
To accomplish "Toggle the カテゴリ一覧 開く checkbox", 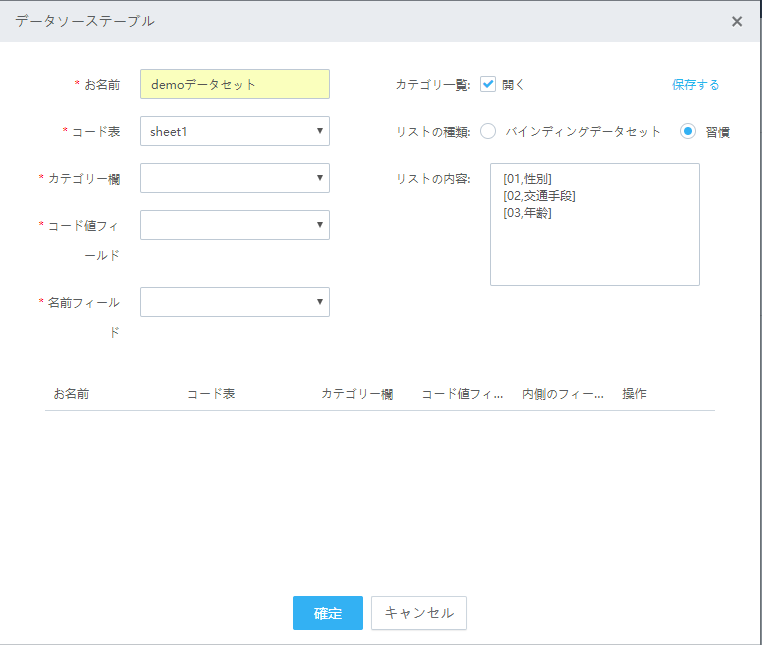I will tap(488, 84).
